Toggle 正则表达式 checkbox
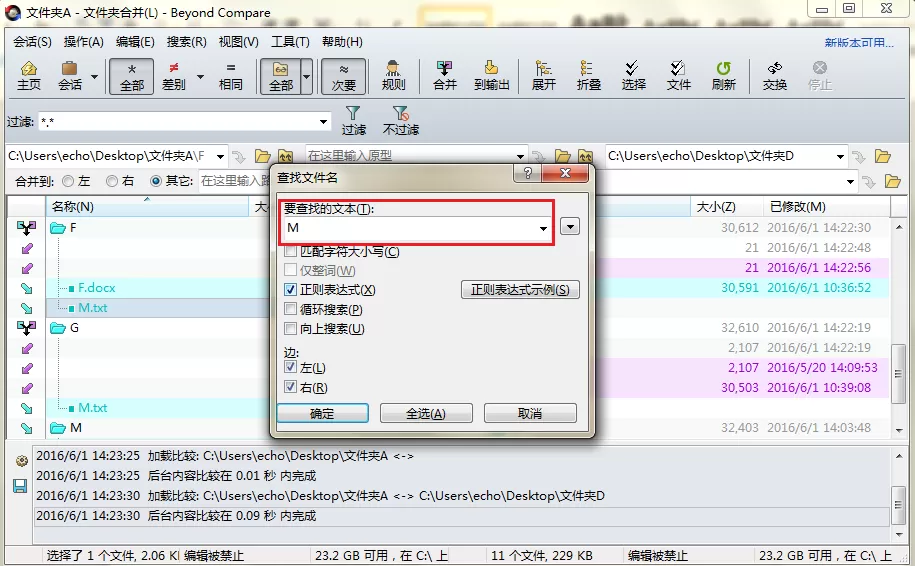Viewport: 915px width, 566px height. pyautogui.click(x=290, y=289)
